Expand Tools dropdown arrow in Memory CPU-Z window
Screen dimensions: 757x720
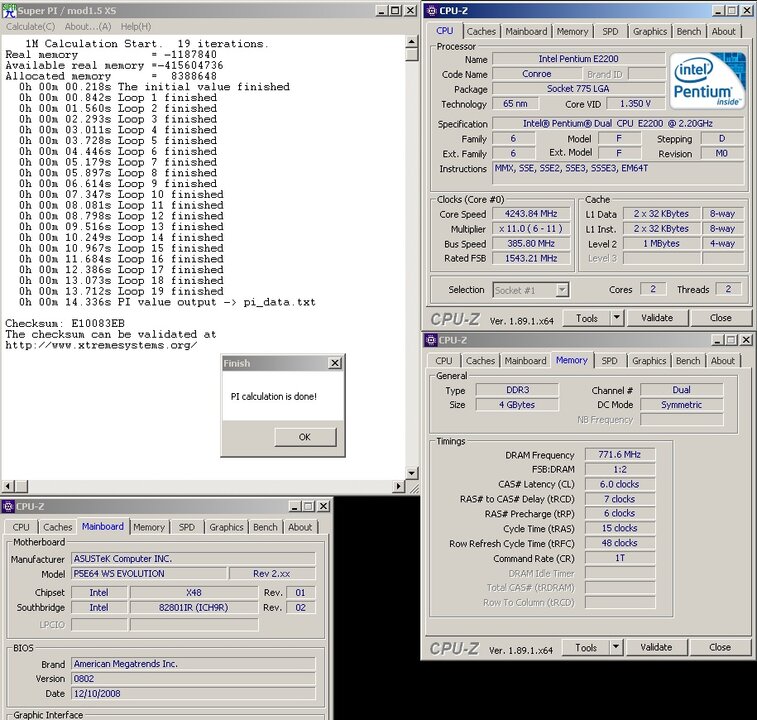point(616,648)
